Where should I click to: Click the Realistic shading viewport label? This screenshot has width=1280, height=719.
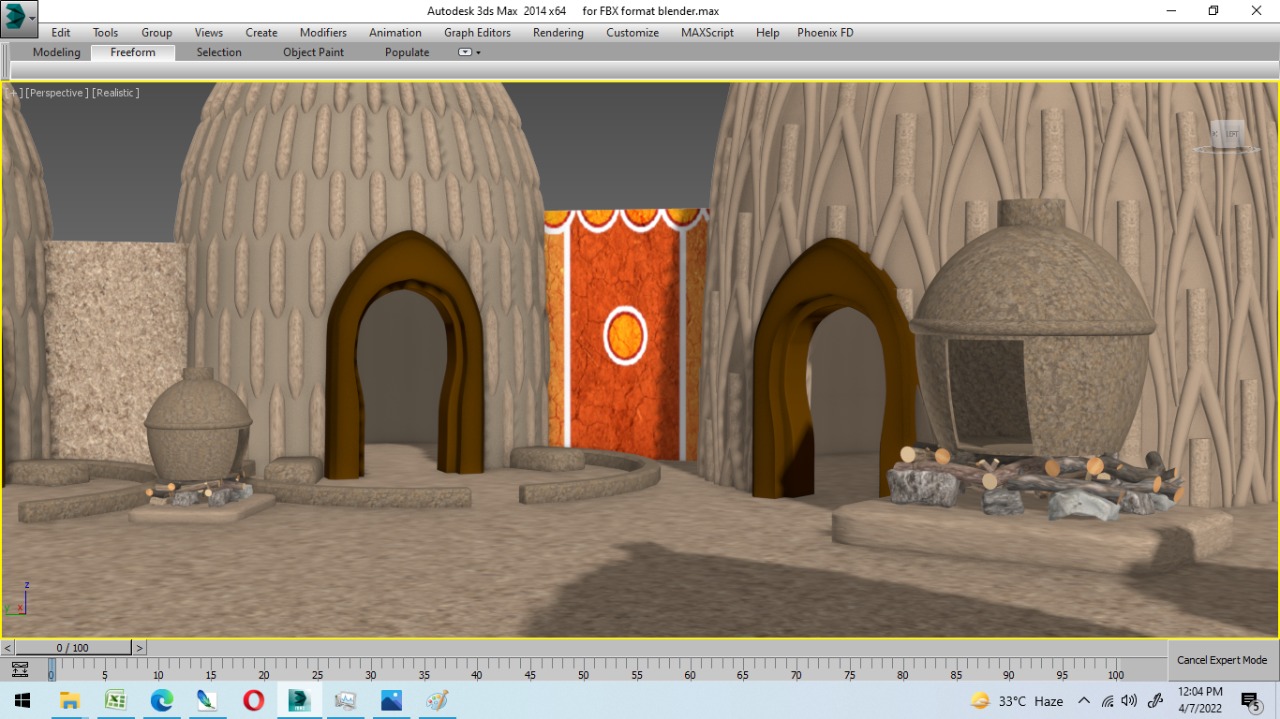coord(116,92)
